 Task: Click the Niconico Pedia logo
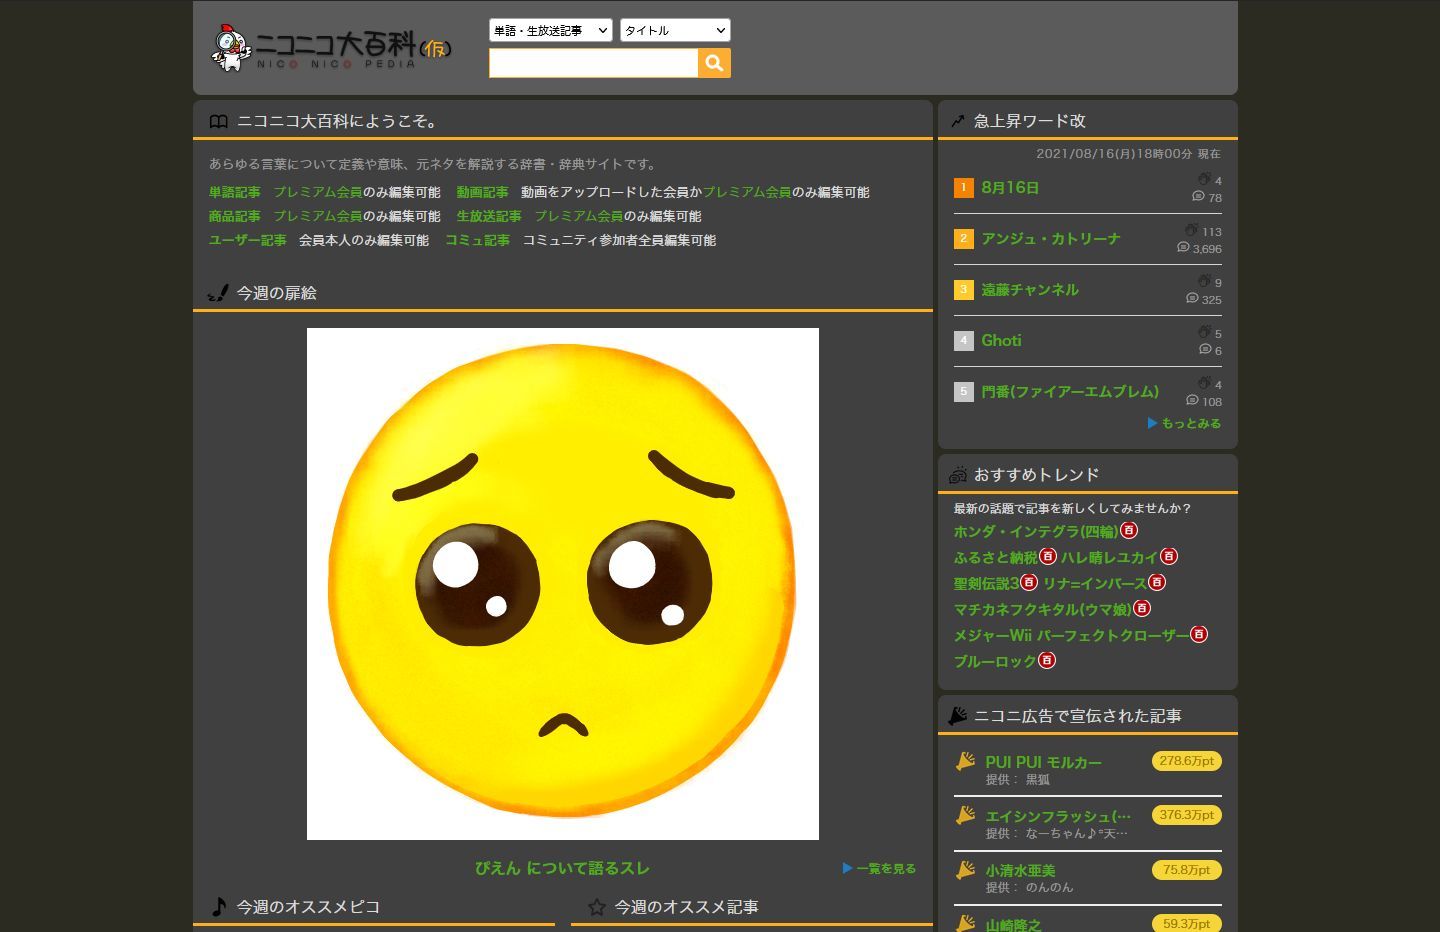point(332,47)
